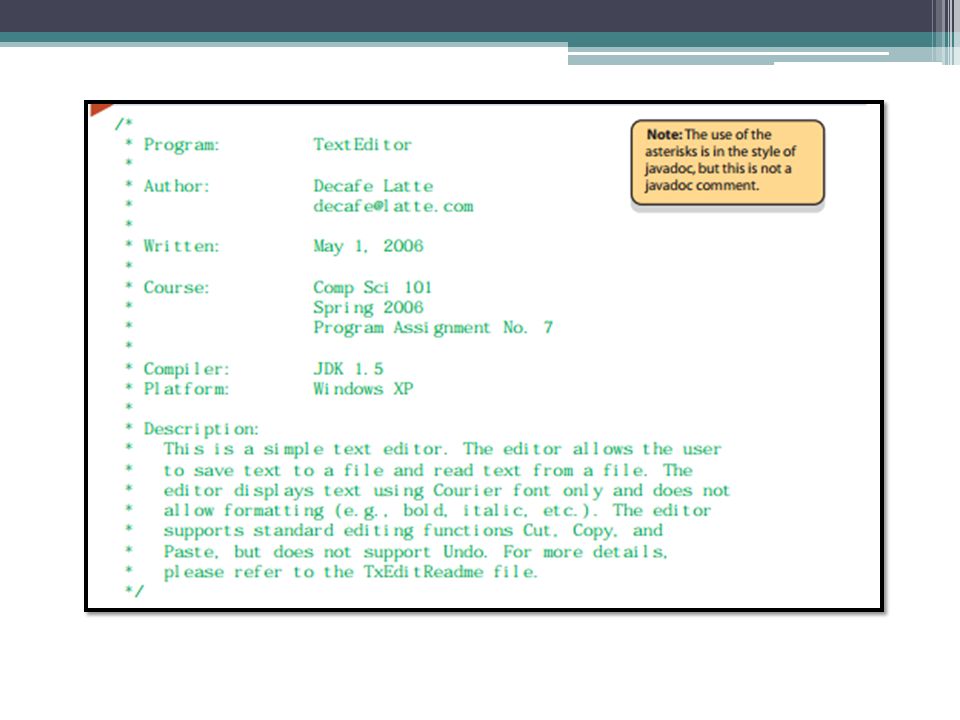Click the 'Description:' heading
960x720 pixels.
[x=201, y=429]
